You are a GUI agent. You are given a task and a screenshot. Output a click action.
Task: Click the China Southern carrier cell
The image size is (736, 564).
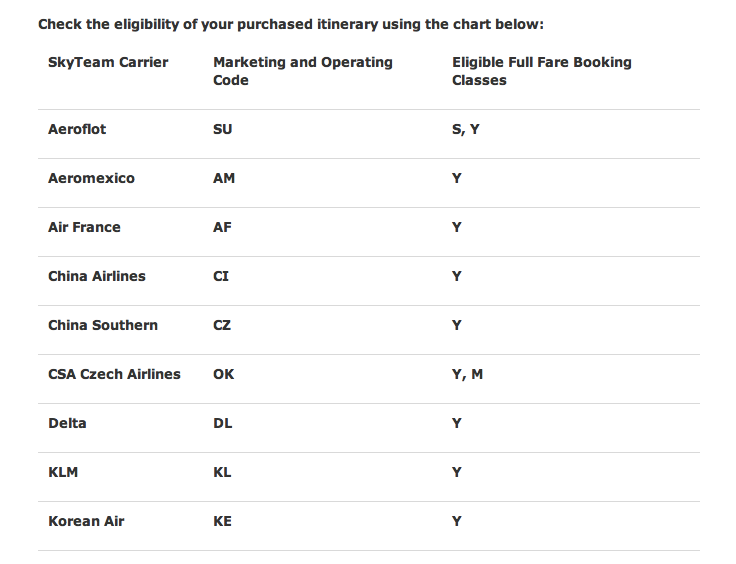pyautogui.click(x=103, y=325)
